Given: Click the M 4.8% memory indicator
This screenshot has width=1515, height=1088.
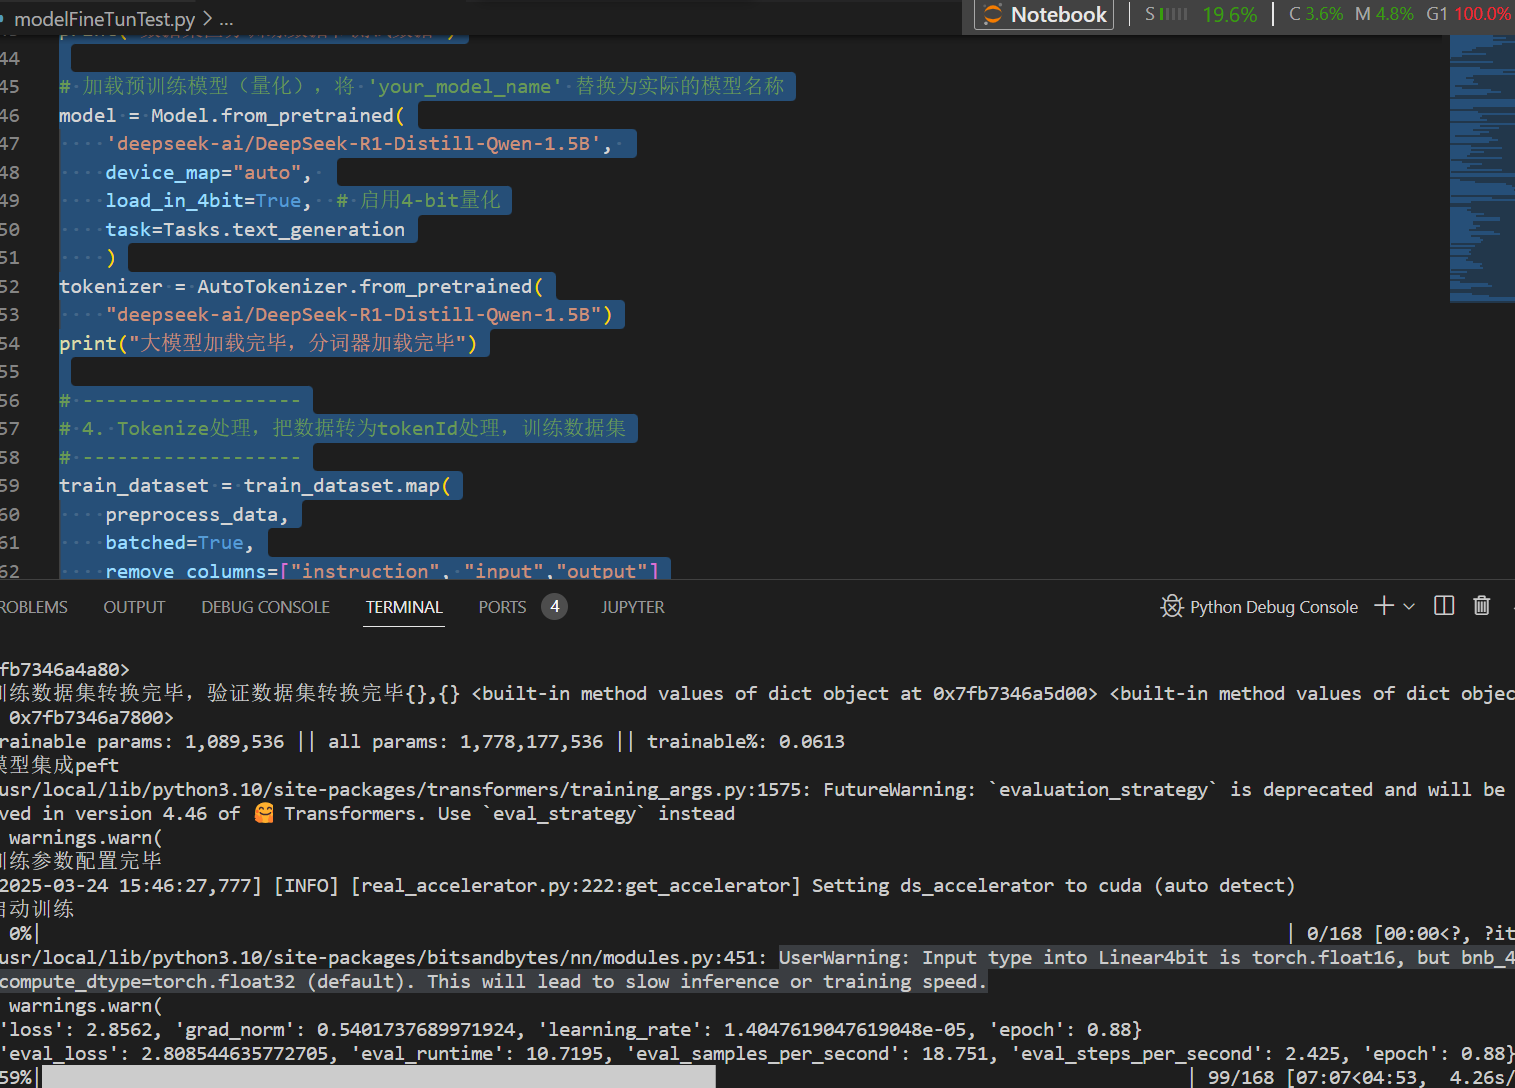Looking at the screenshot, I should pyautogui.click(x=1384, y=14).
